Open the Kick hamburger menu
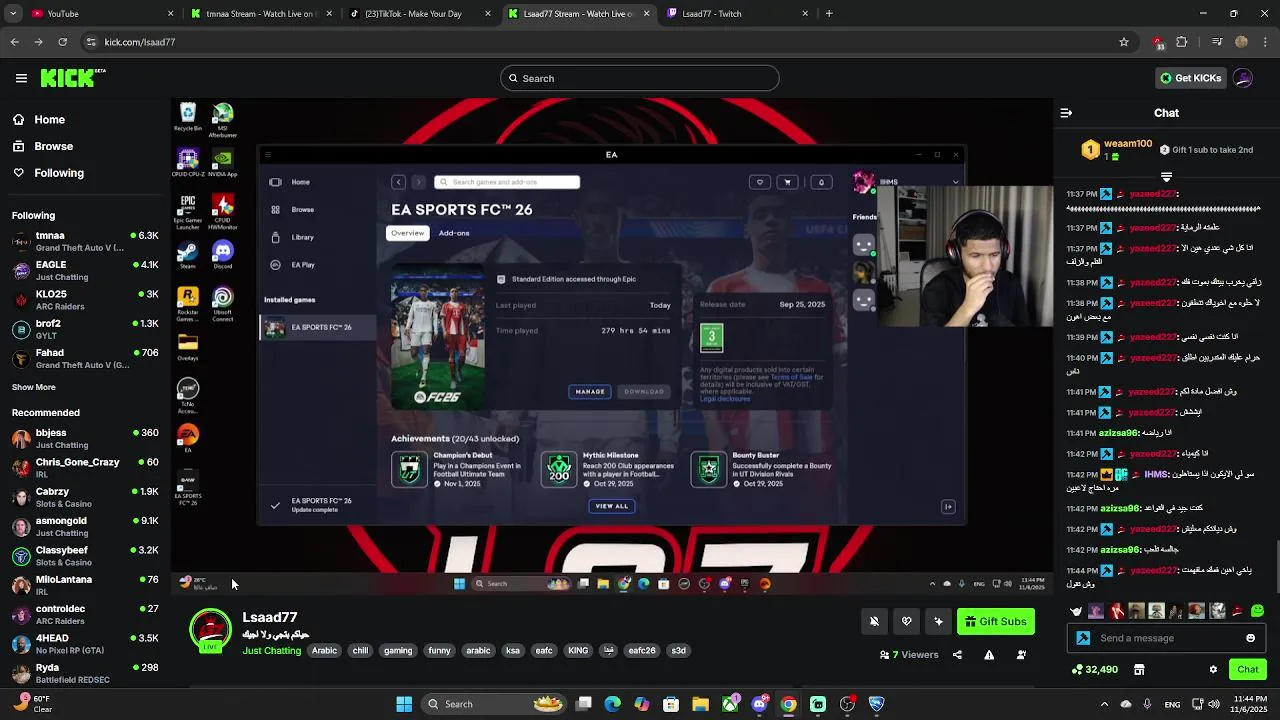The image size is (1280, 720). 21,78
